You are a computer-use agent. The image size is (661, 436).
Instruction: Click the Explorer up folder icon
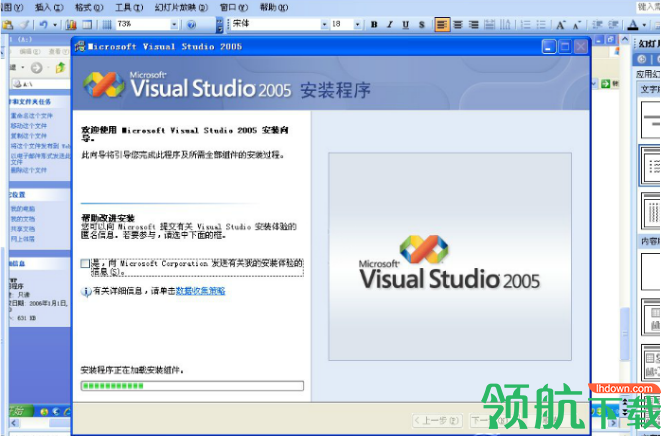coord(61,67)
